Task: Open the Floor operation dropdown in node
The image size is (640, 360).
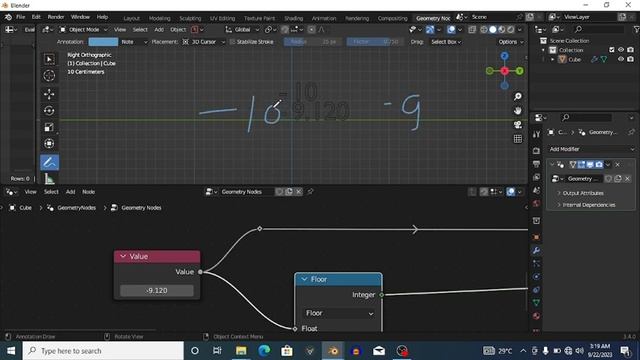Action: (x=339, y=313)
